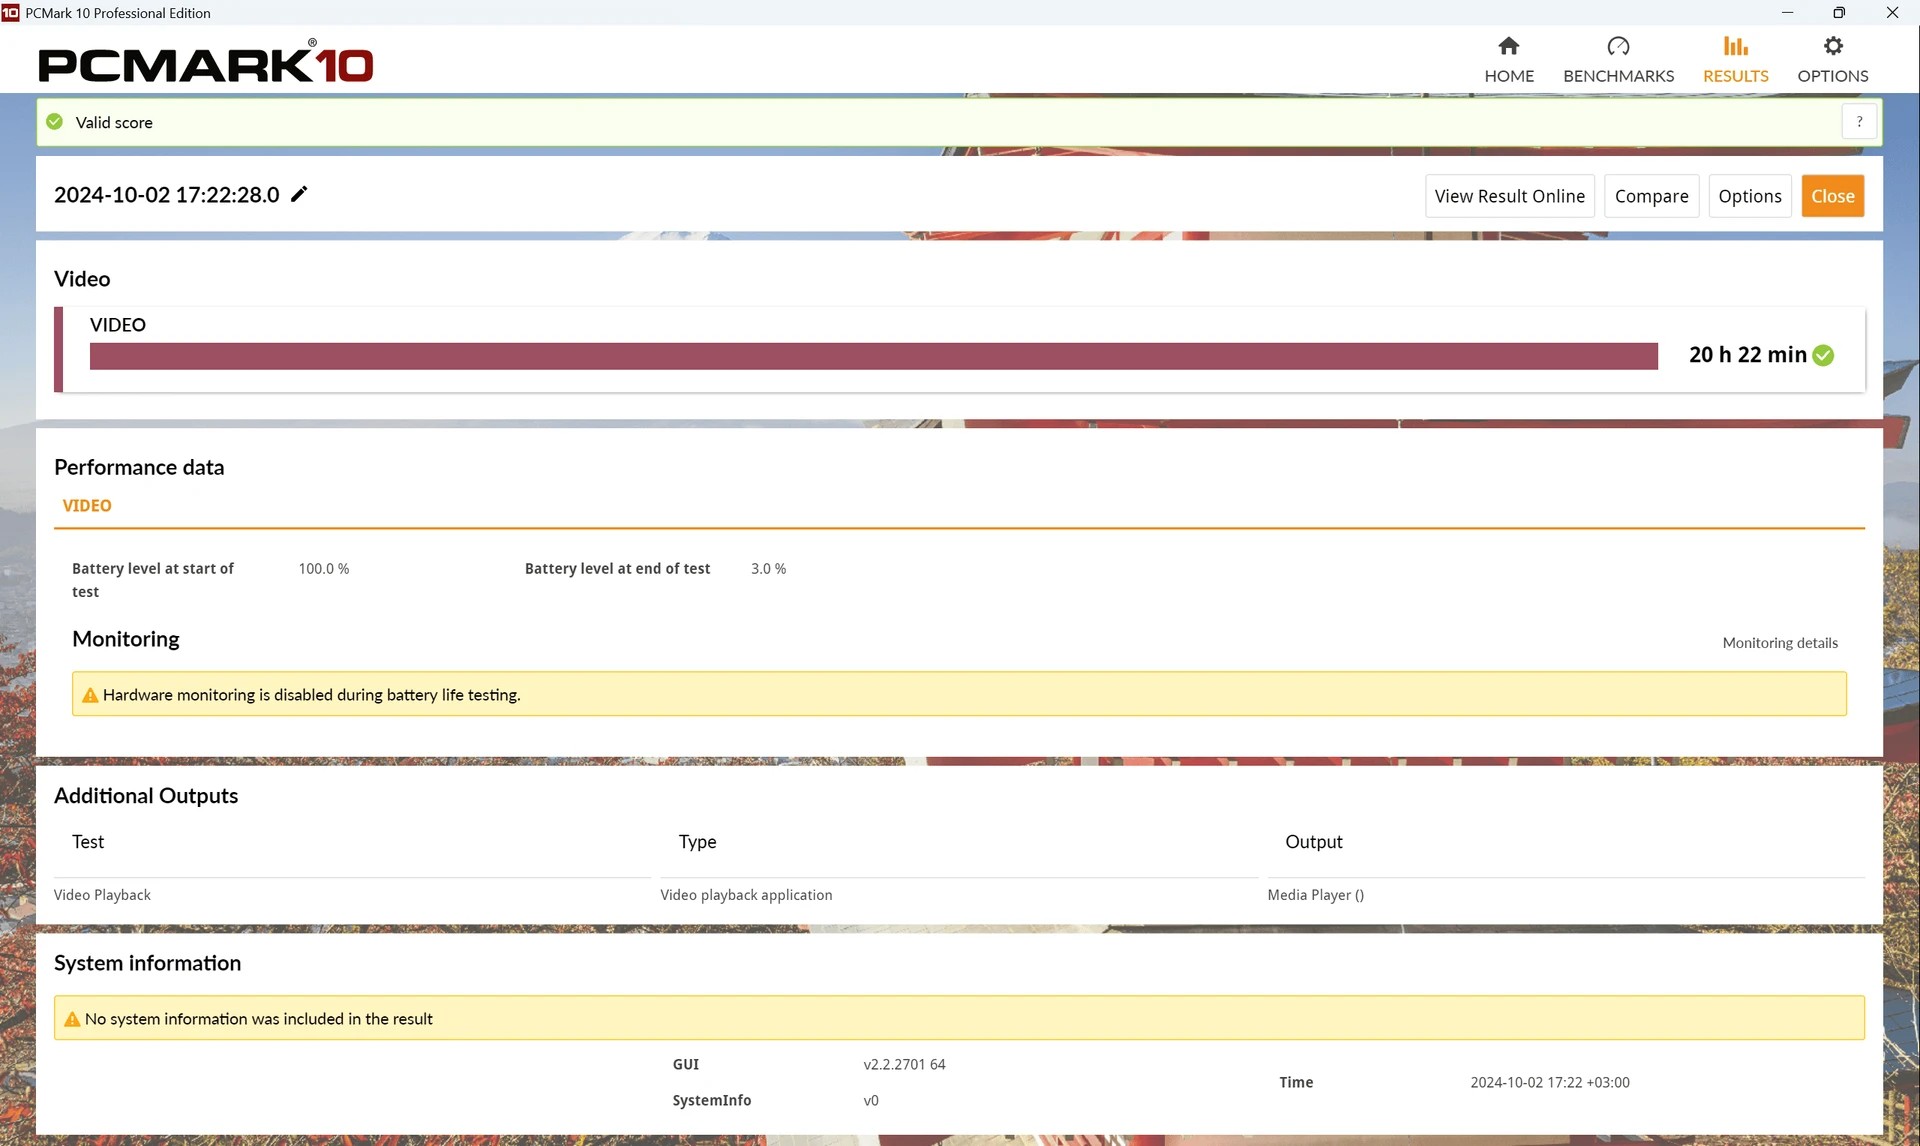Open result Options button
Screen dimensions: 1920x1146
pos(1749,196)
